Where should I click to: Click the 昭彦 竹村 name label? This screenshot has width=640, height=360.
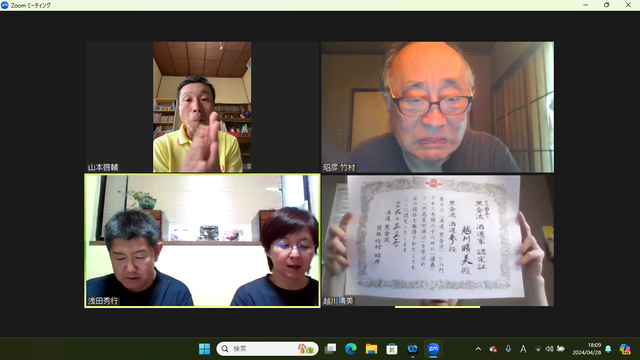click(339, 167)
